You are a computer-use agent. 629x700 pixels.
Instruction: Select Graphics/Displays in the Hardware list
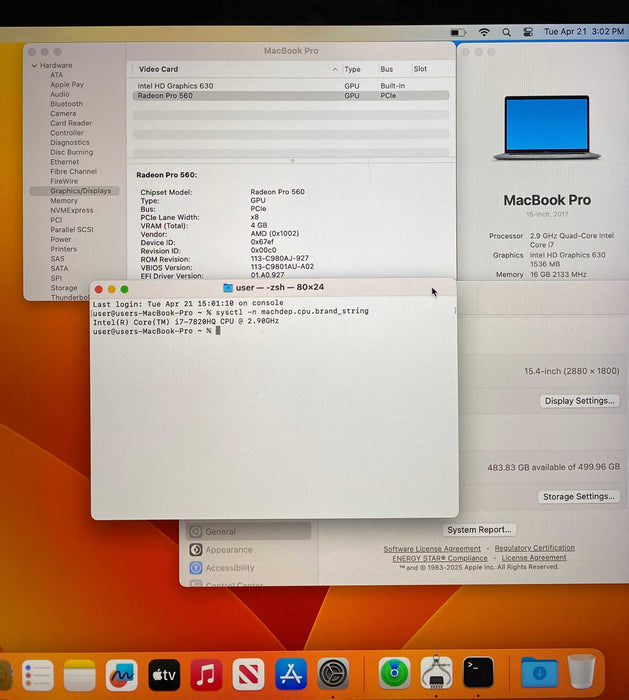point(75,191)
